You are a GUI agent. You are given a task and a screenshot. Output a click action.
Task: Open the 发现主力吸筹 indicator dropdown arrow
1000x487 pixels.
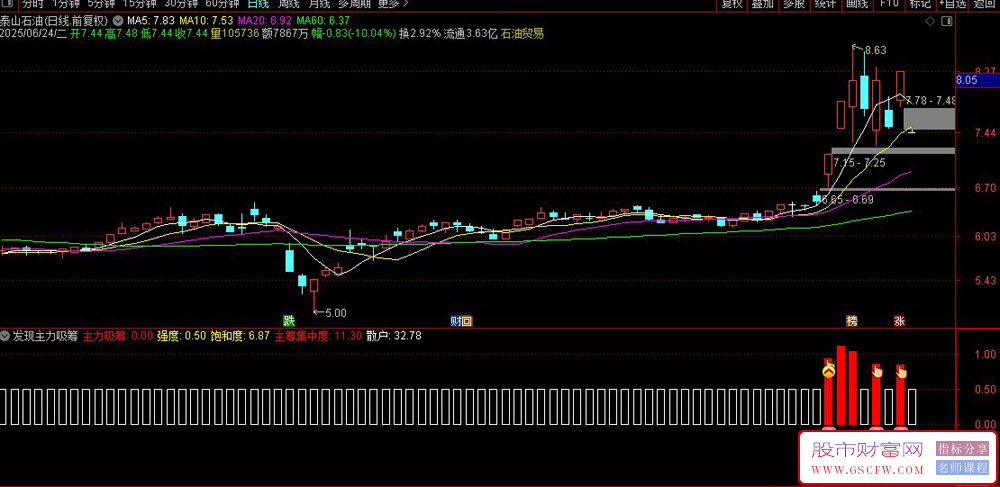(5, 336)
